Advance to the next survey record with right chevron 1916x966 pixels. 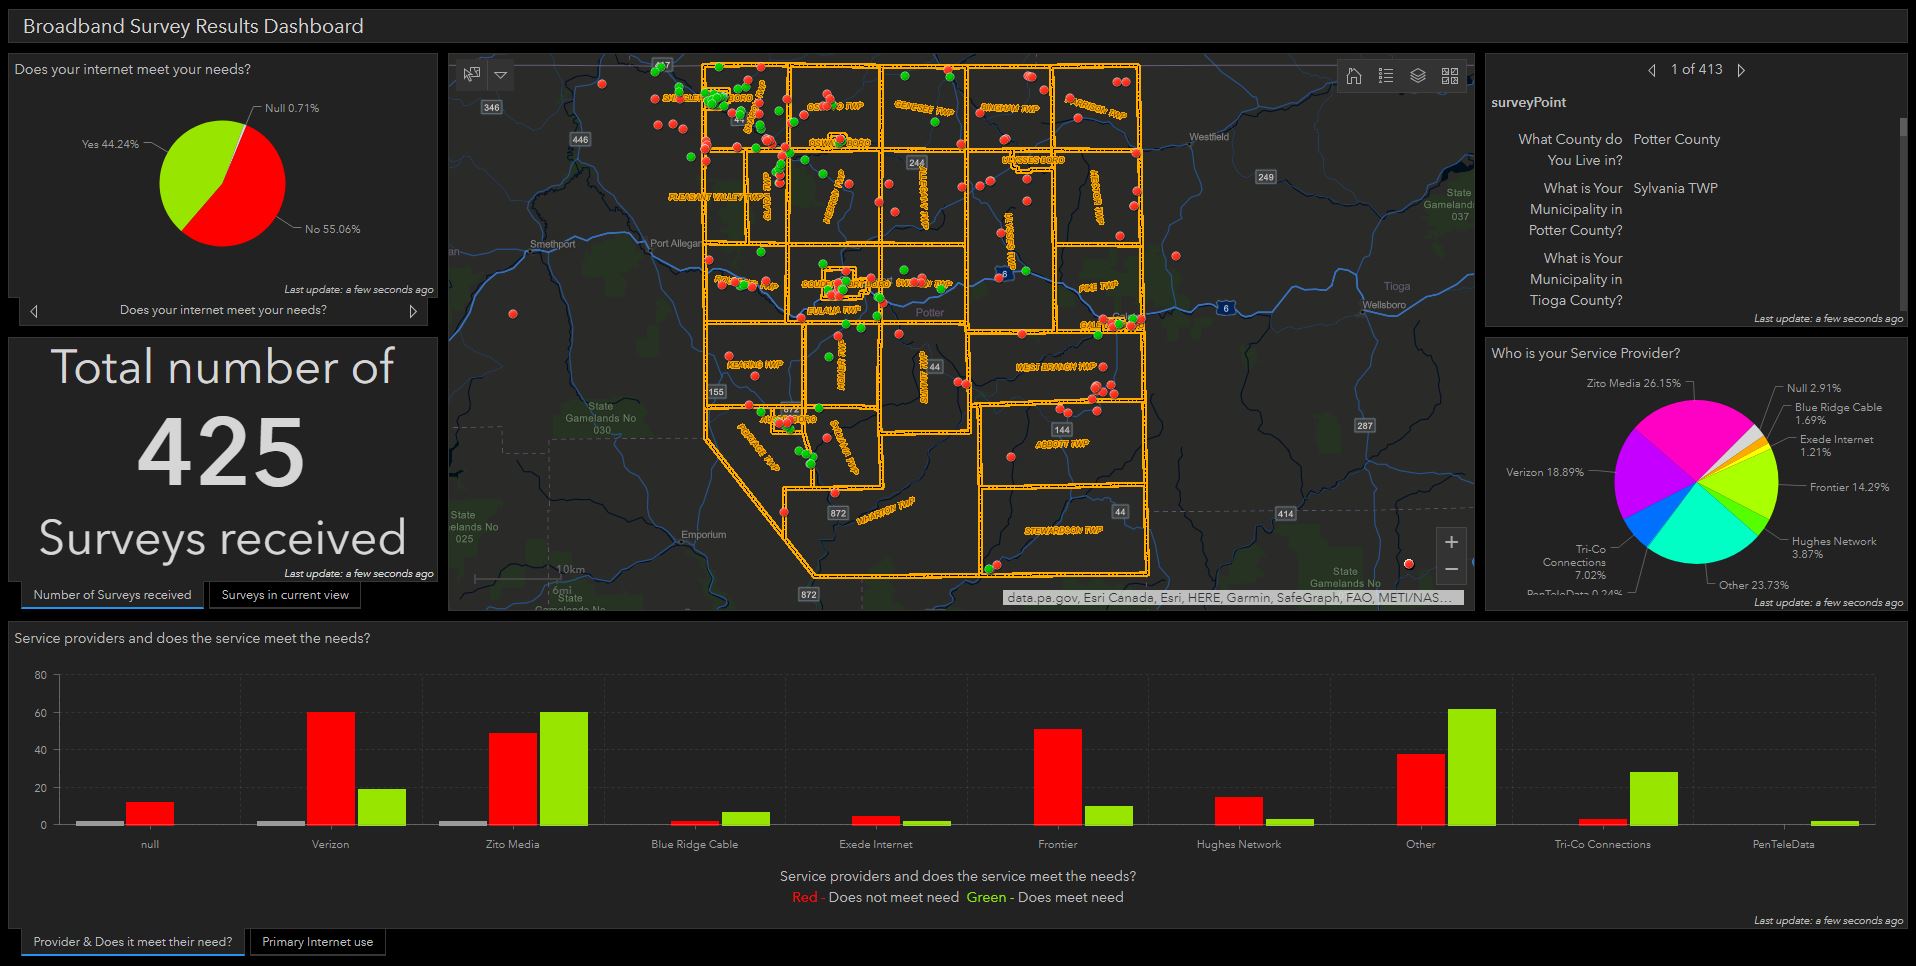point(1741,70)
